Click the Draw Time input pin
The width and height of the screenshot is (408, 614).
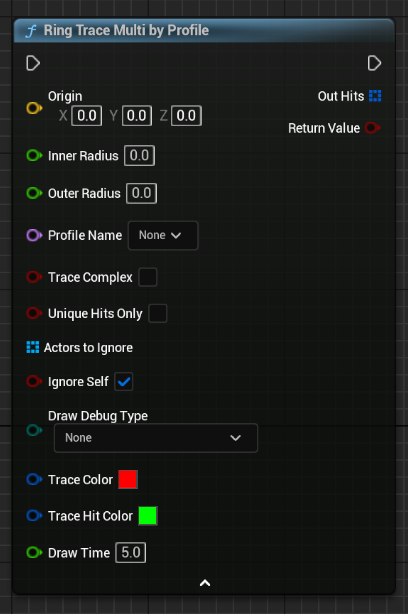[x=34, y=553]
